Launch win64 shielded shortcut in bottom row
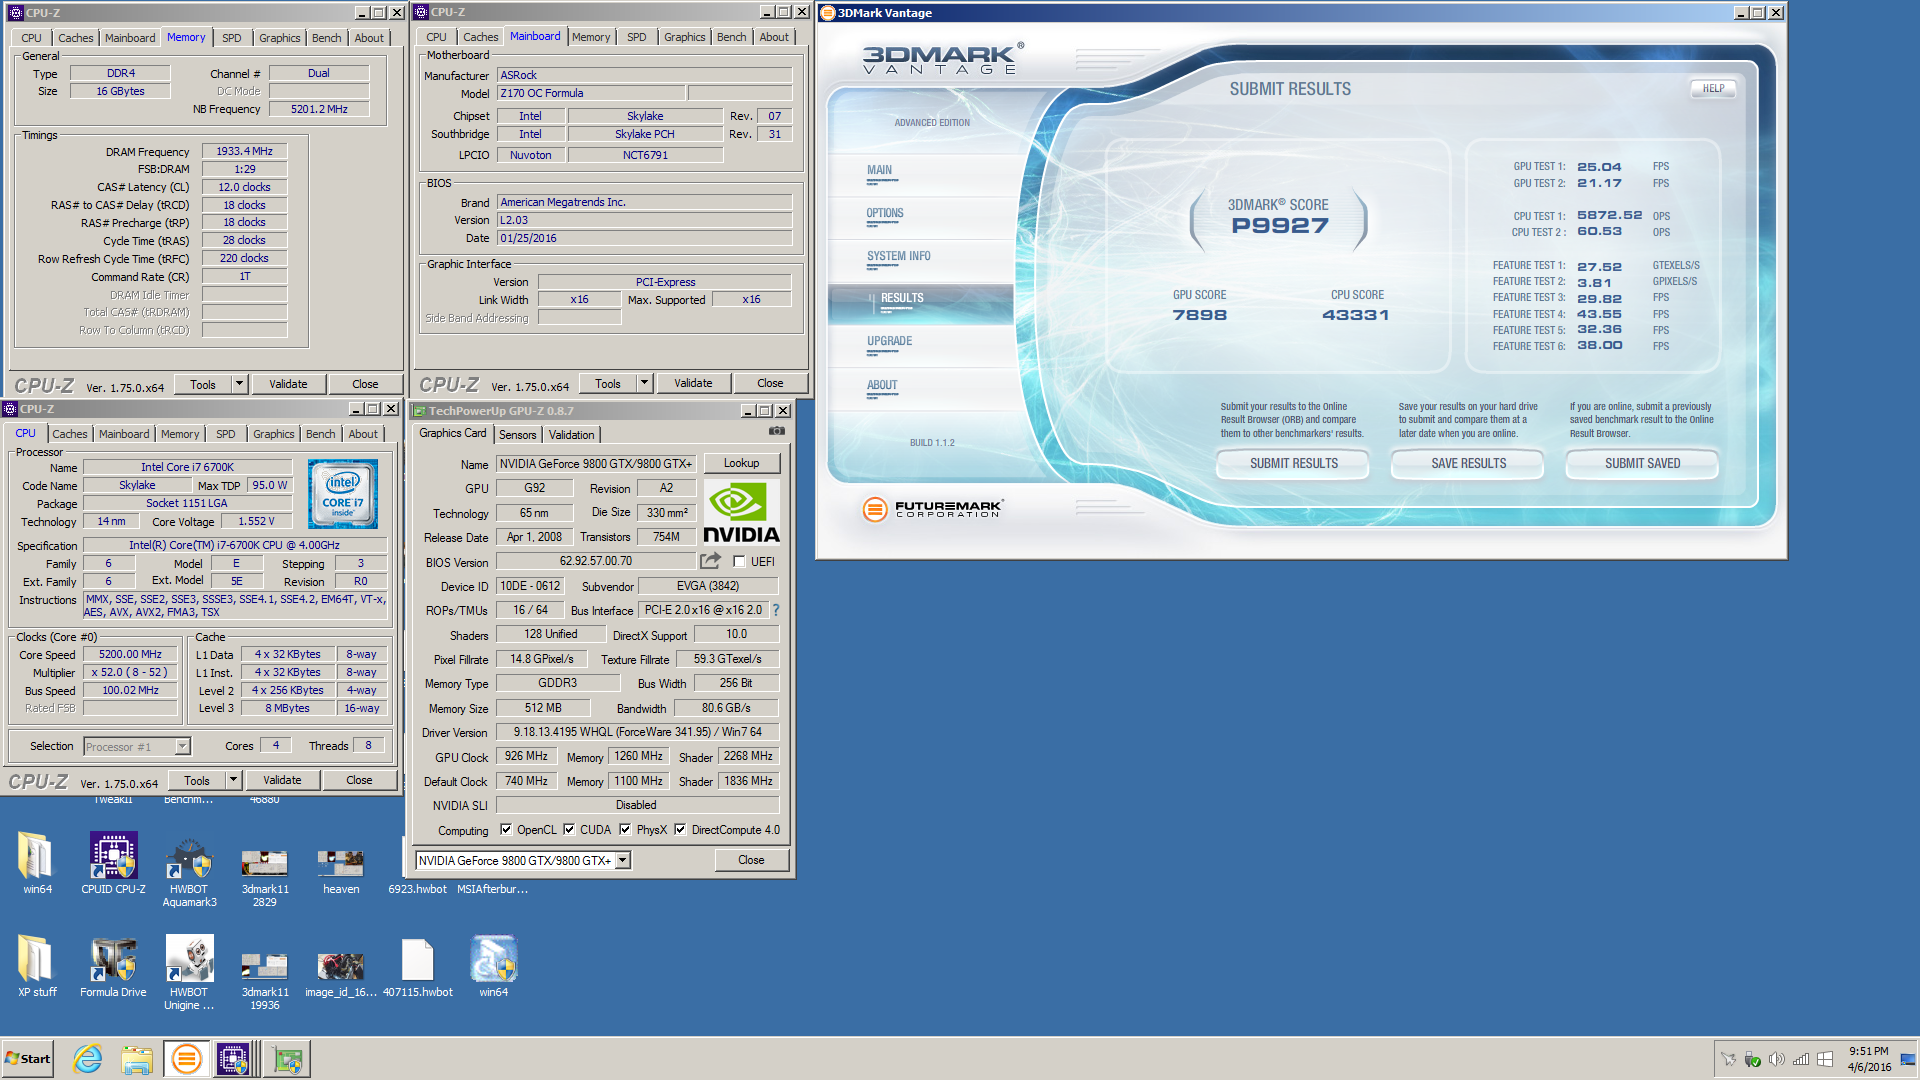This screenshot has width=1920, height=1080. pos(493,966)
